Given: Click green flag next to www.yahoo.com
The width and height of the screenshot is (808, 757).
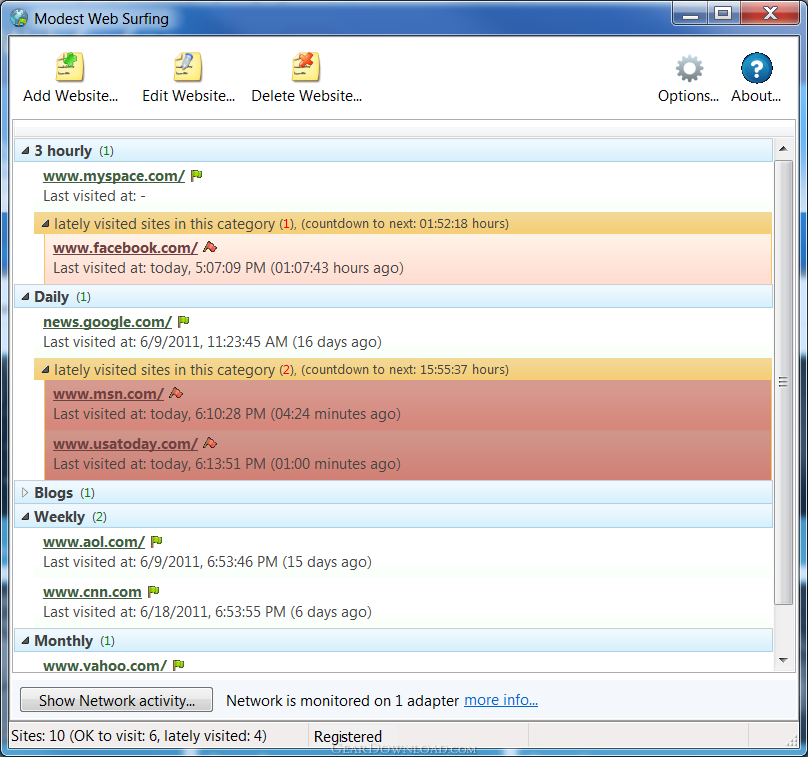Looking at the screenshot, I should 179,665.
